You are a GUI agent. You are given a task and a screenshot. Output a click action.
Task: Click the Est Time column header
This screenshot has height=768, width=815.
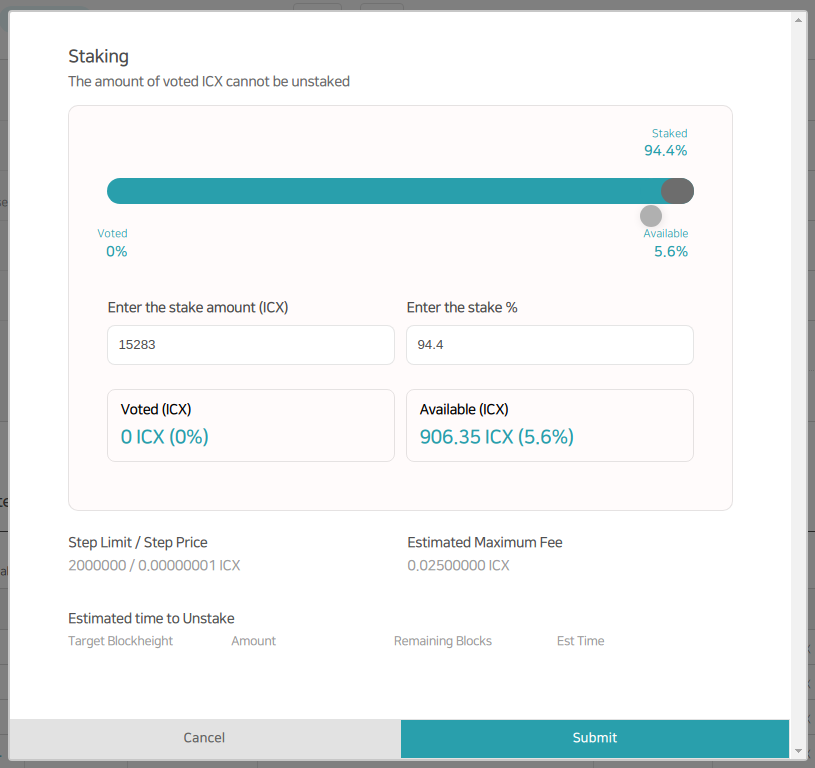tap(580, 641)
